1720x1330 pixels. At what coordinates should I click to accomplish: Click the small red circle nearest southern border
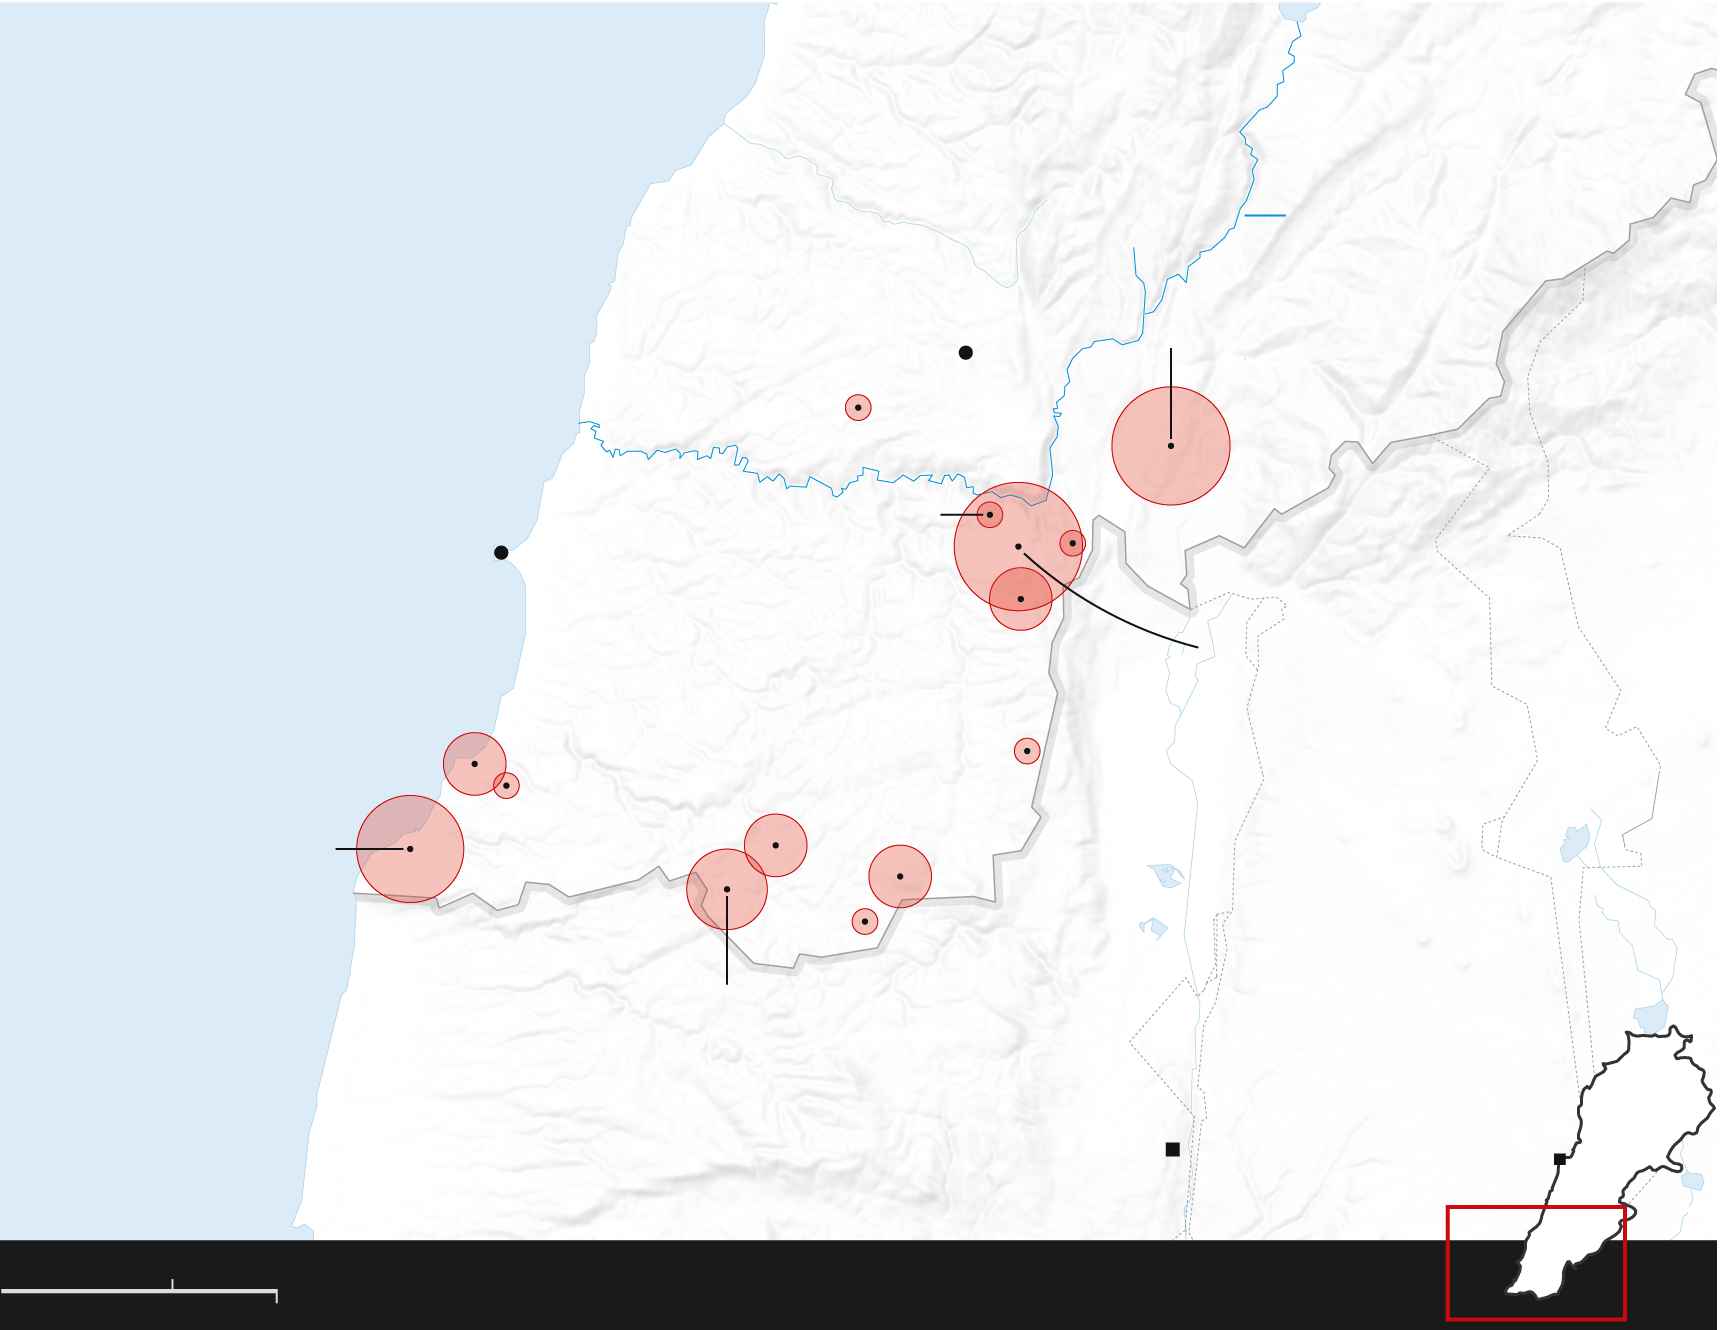click(x=864, y=921)
